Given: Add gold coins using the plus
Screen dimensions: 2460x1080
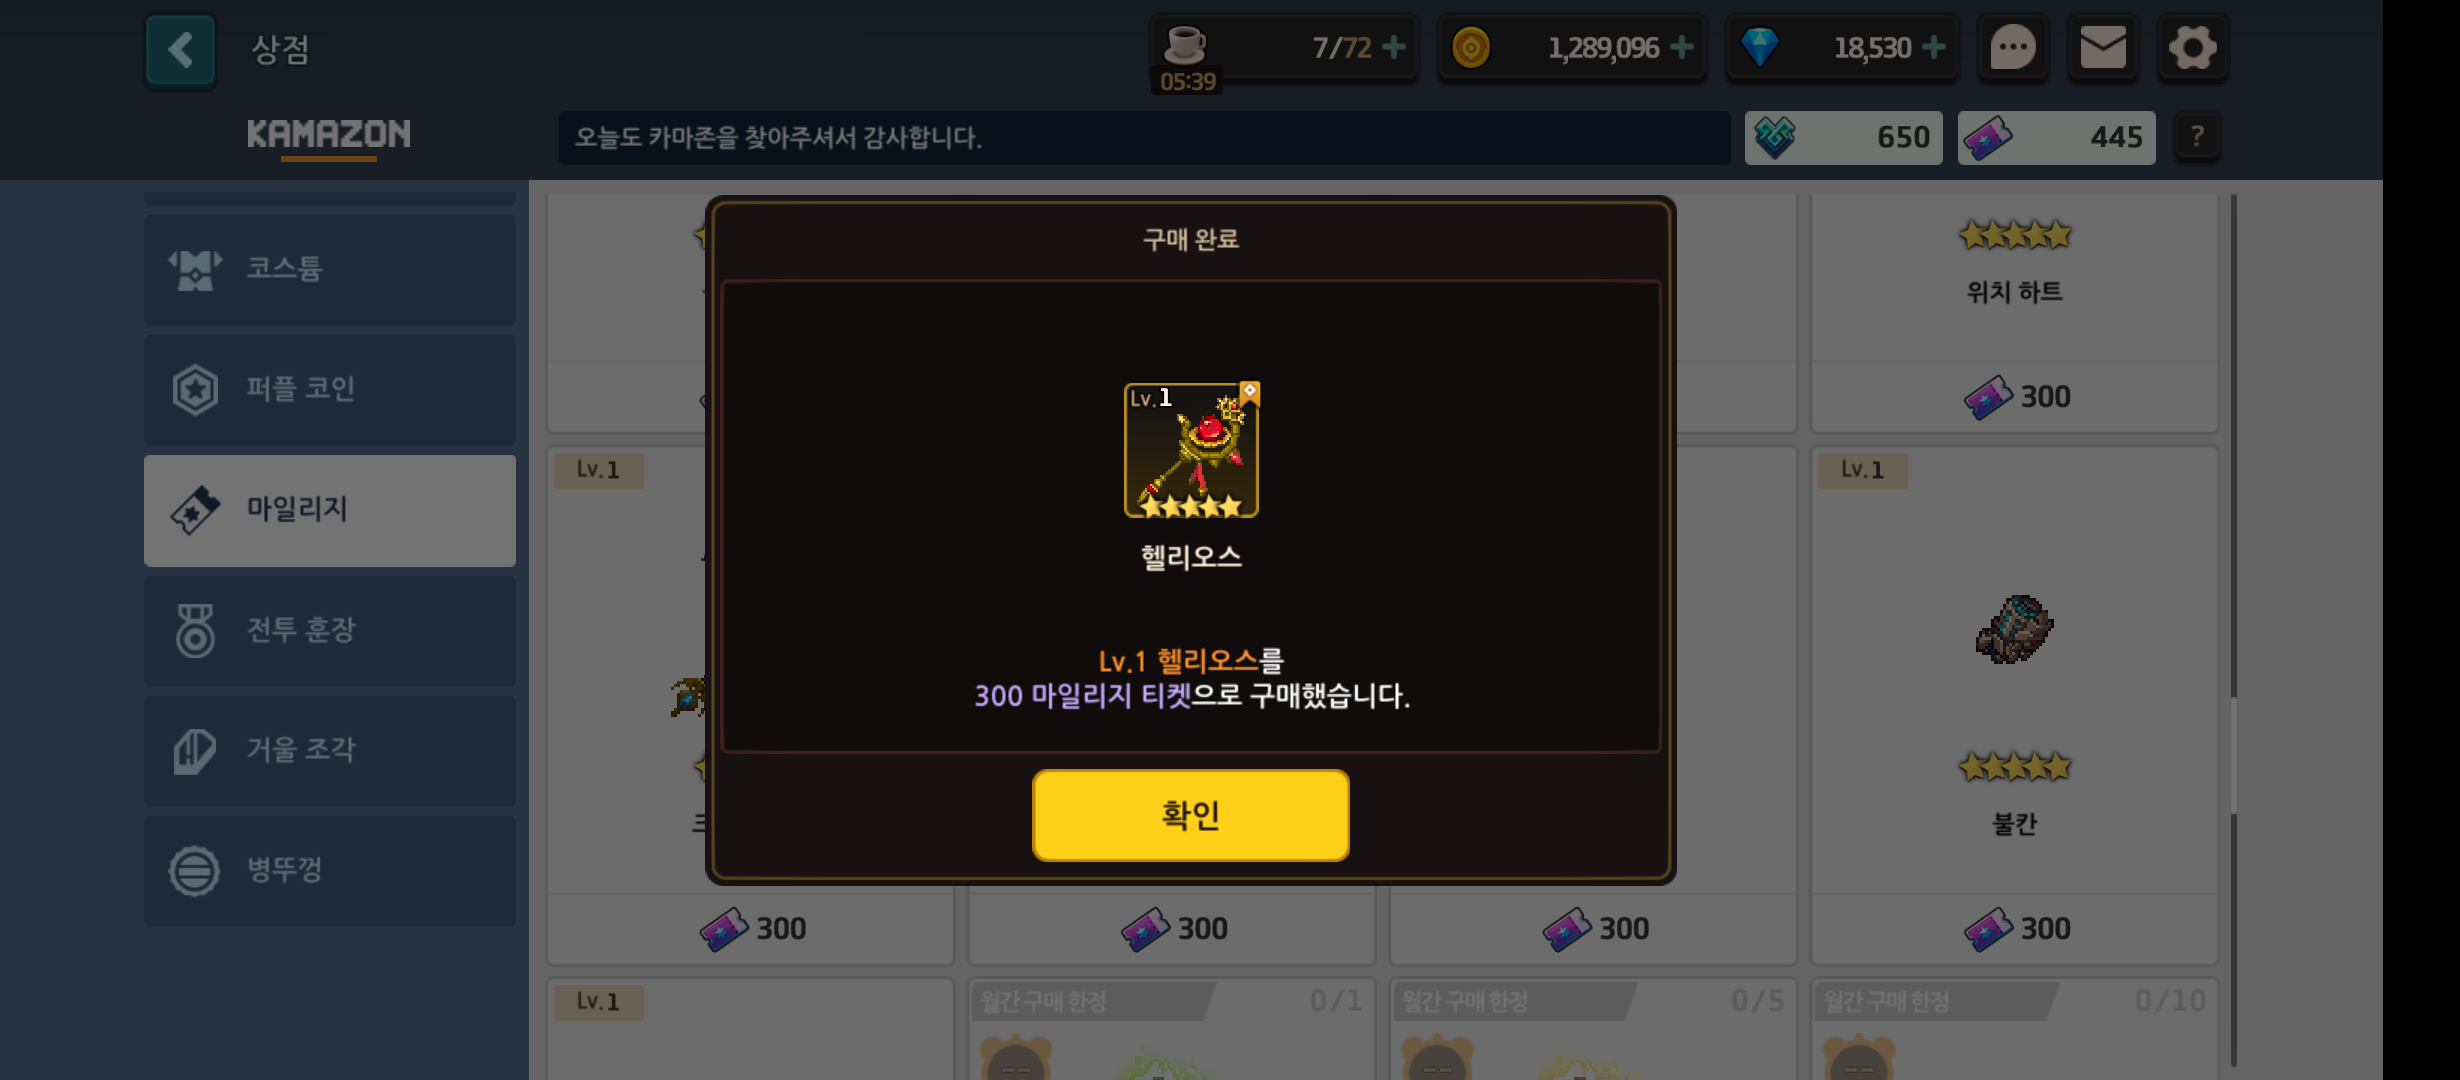Looking at the screenshot, I should click(x=1682, y=47).
